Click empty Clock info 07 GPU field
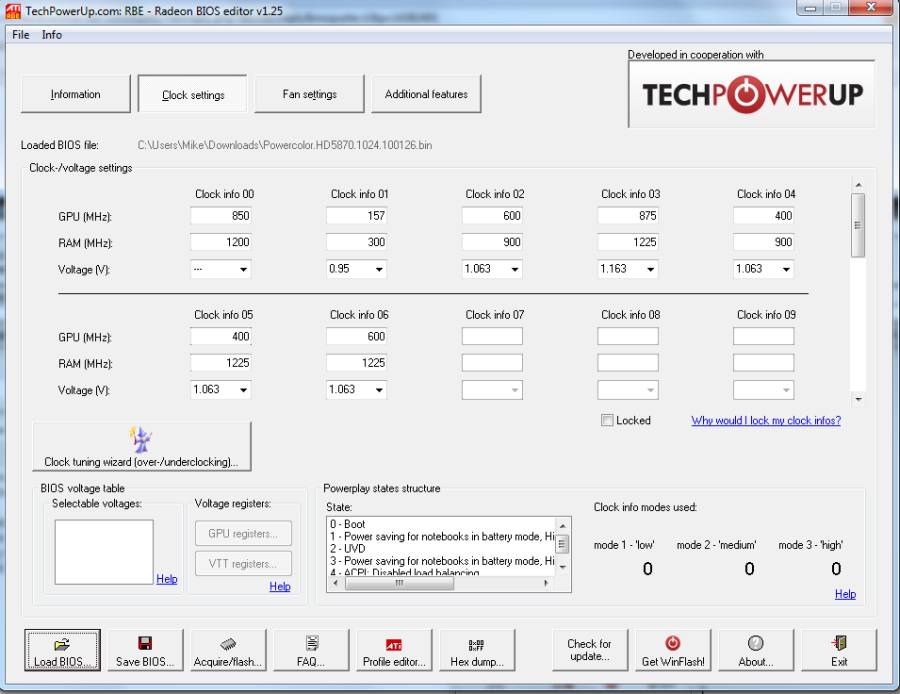 tap(492, 336)
